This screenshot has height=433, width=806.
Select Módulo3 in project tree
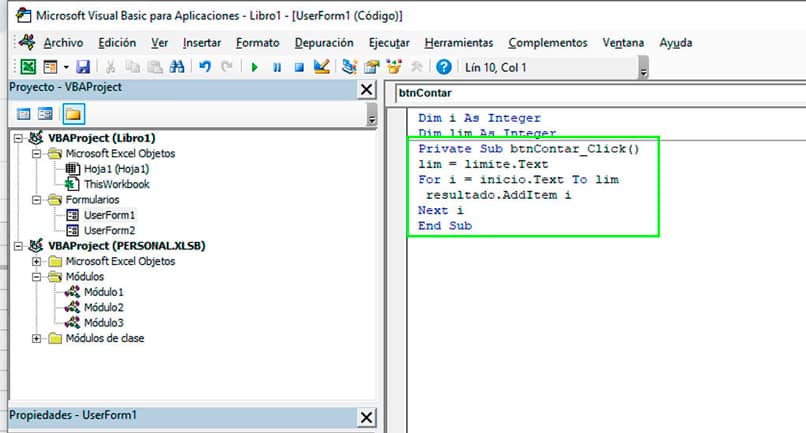[x=104, y=323]
